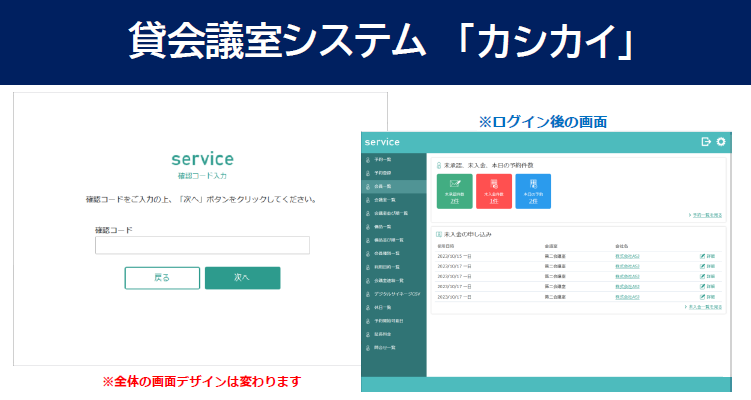Click the 会社名 column header
The height and width of the screenshot is (400, 751).
point(622,246)
